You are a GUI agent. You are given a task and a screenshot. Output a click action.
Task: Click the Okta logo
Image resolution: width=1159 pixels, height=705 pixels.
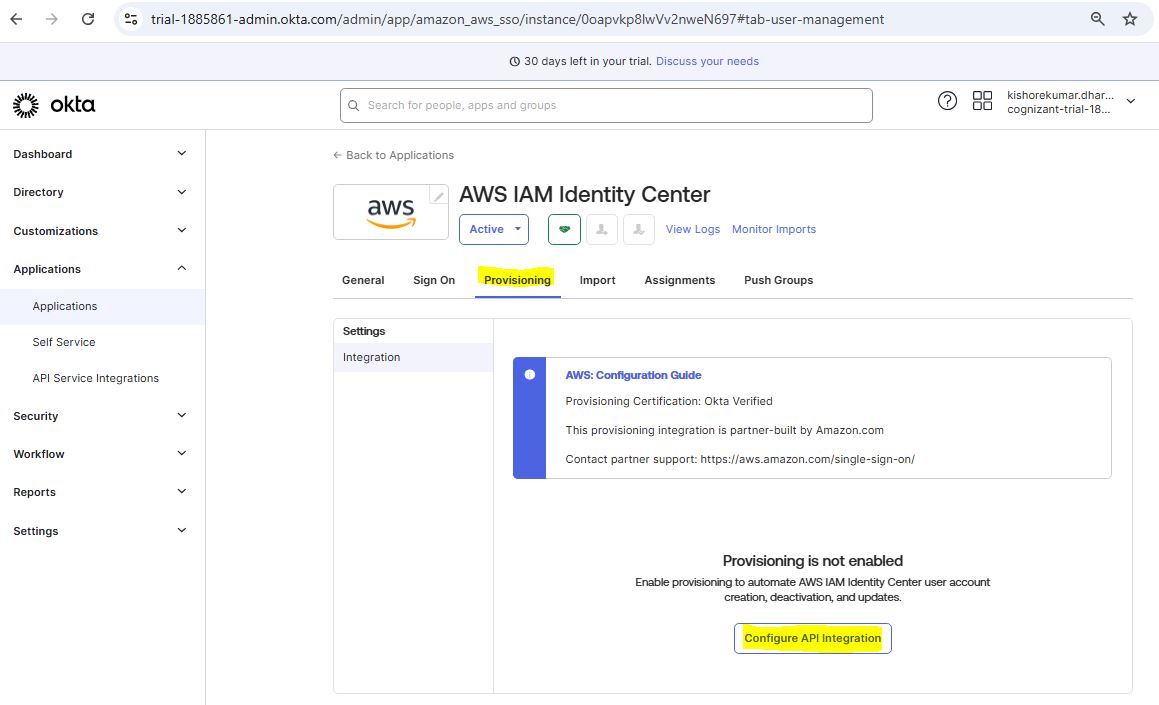click(x=54, y=105)
